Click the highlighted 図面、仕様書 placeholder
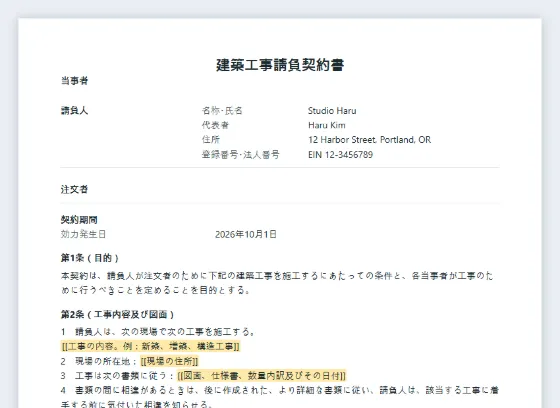Image resolution: width=560 pixels, height=408 pixels. [261, 376]
